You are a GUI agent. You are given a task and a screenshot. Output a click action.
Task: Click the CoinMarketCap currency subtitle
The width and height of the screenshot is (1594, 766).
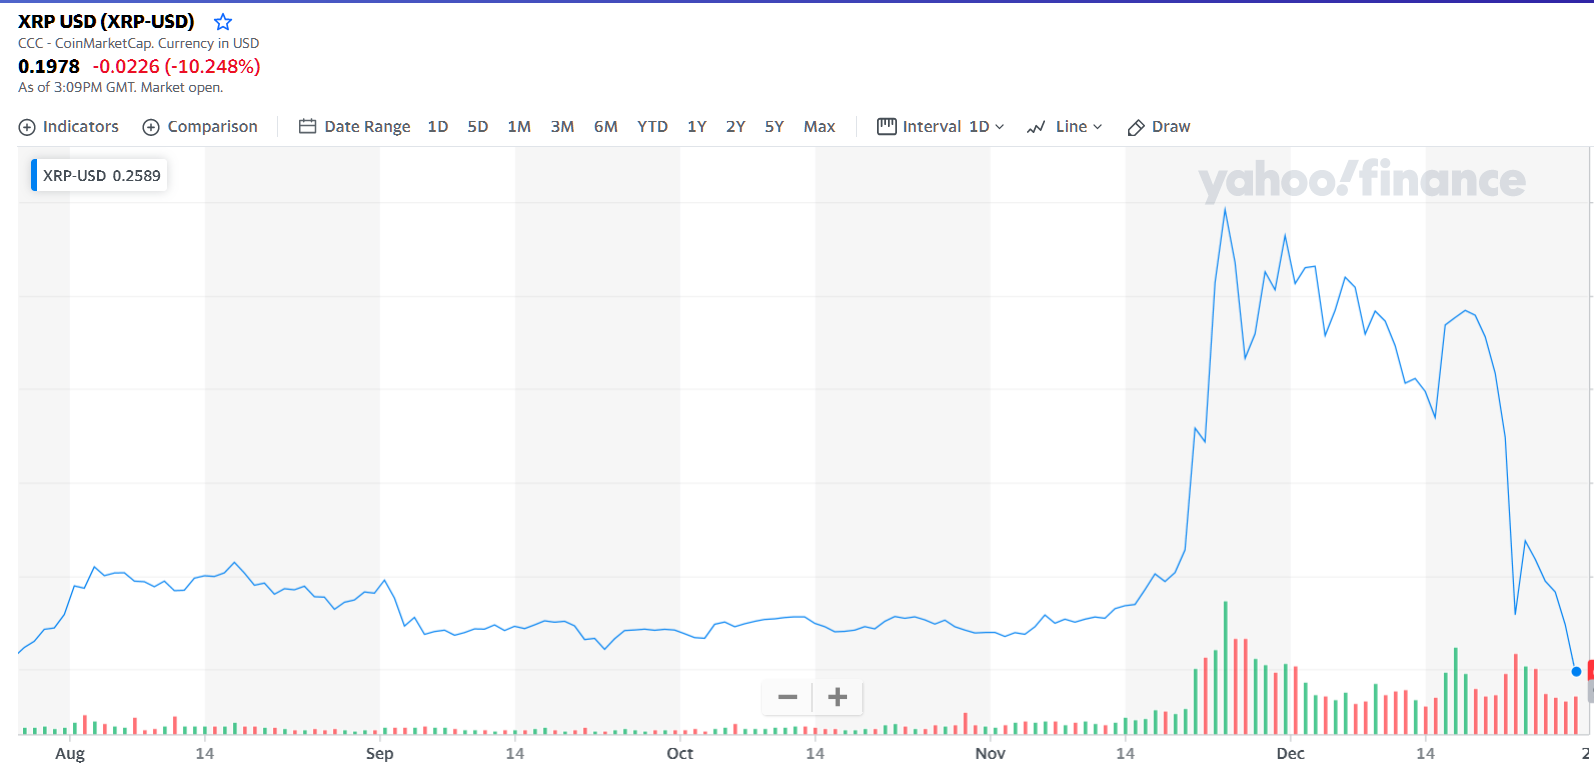(x=138, y=43)
